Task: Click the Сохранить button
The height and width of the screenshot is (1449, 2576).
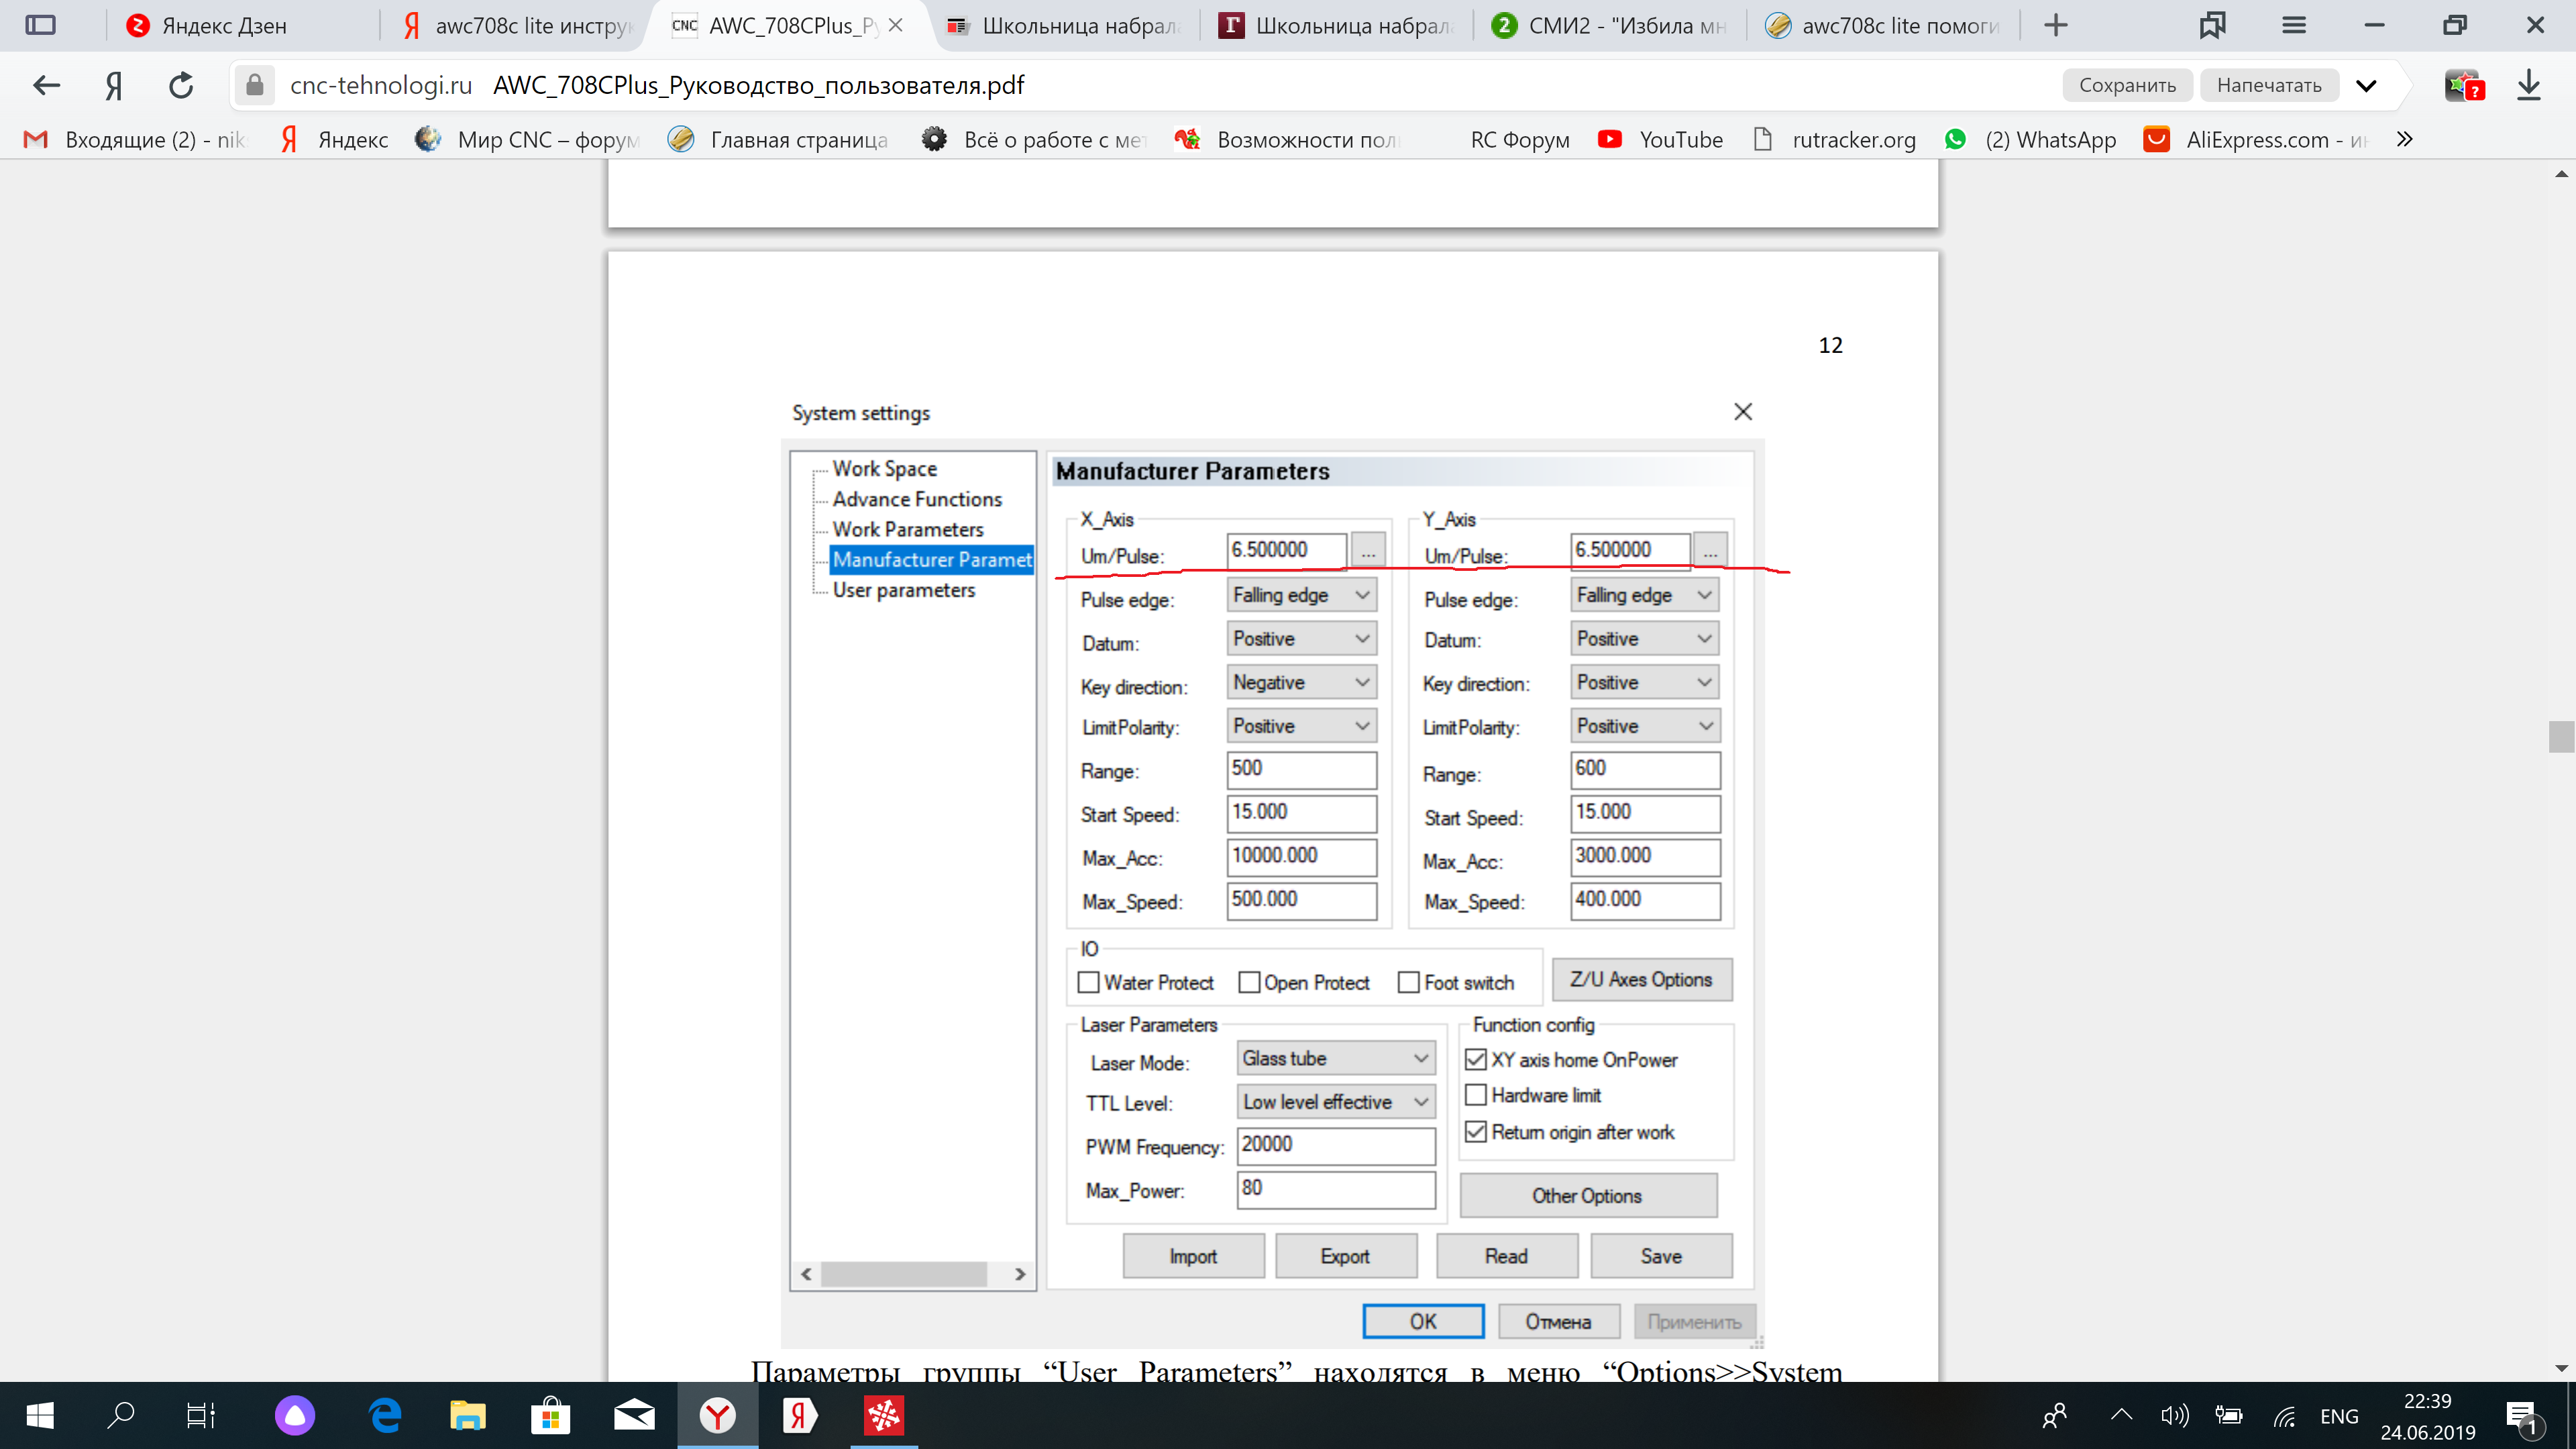Action: (x=2127, y=85)
